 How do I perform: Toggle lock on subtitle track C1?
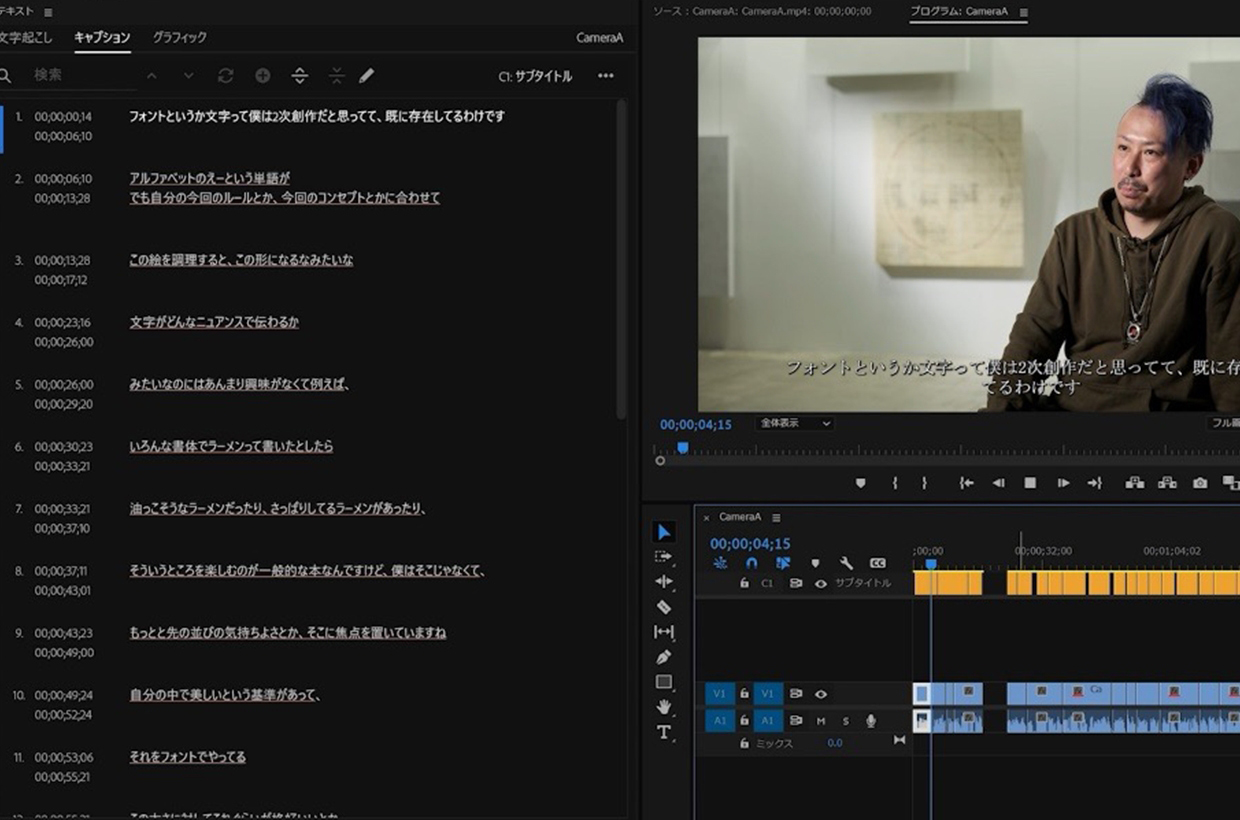[x=744, y=583]
